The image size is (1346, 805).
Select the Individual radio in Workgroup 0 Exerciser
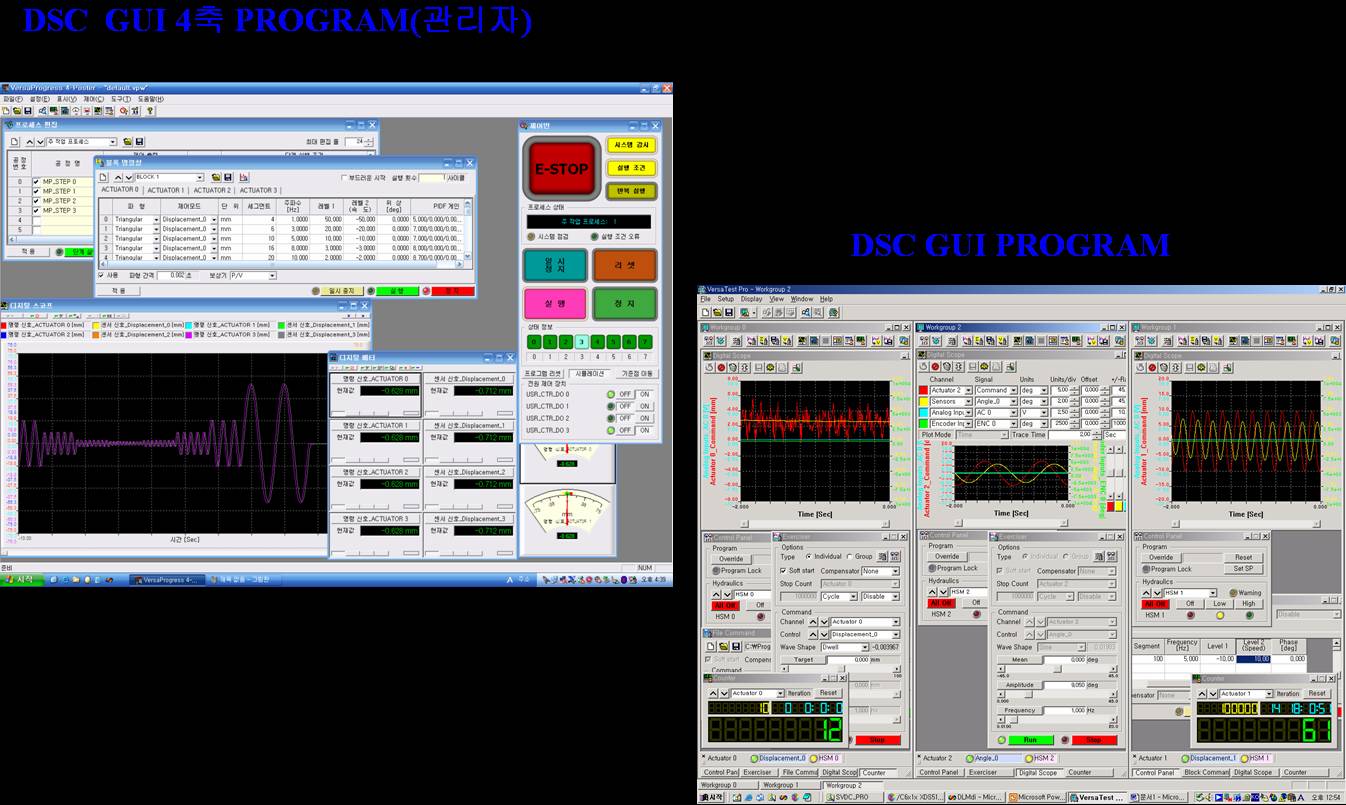click(809, 557)
